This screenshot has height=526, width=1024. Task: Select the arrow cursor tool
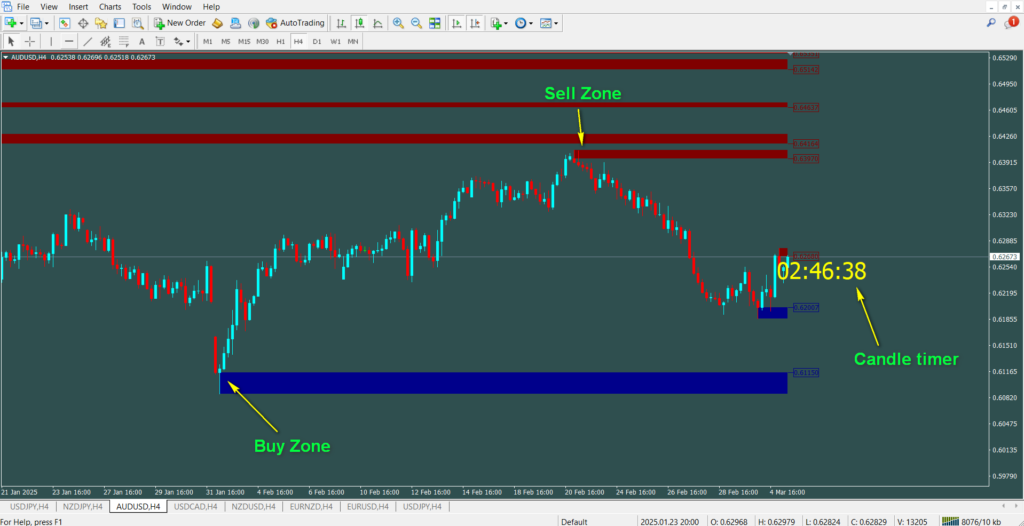(11, 42)
